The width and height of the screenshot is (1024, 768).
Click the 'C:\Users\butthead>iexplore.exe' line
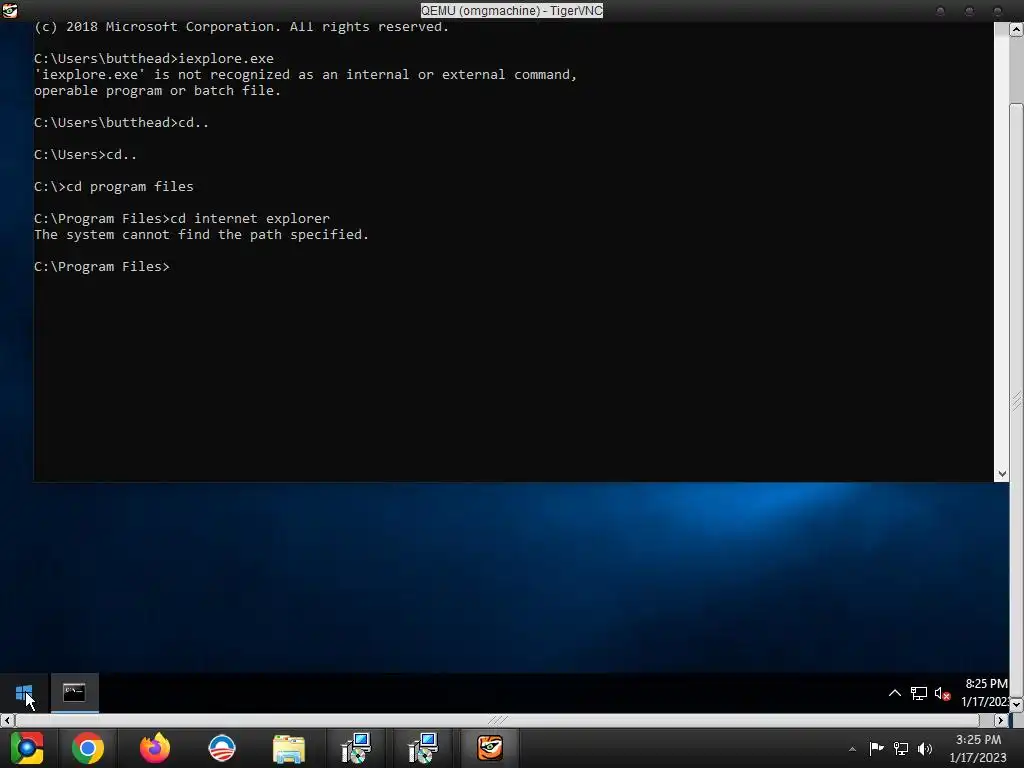pos(154,58)
